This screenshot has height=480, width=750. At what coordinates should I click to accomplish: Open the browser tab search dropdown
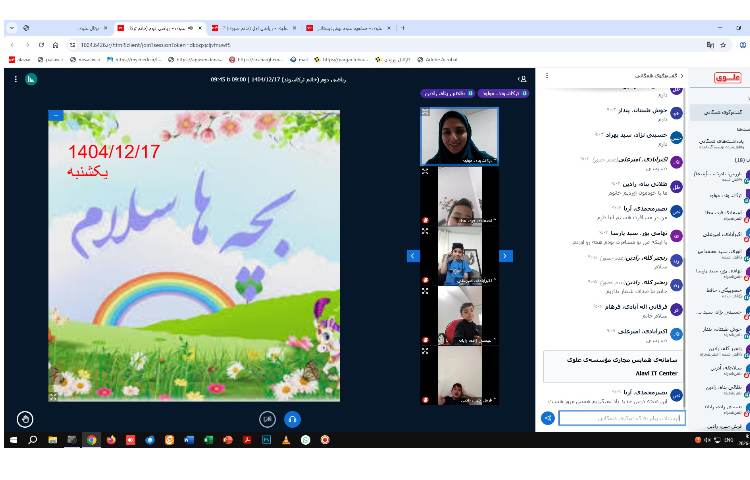12,28
